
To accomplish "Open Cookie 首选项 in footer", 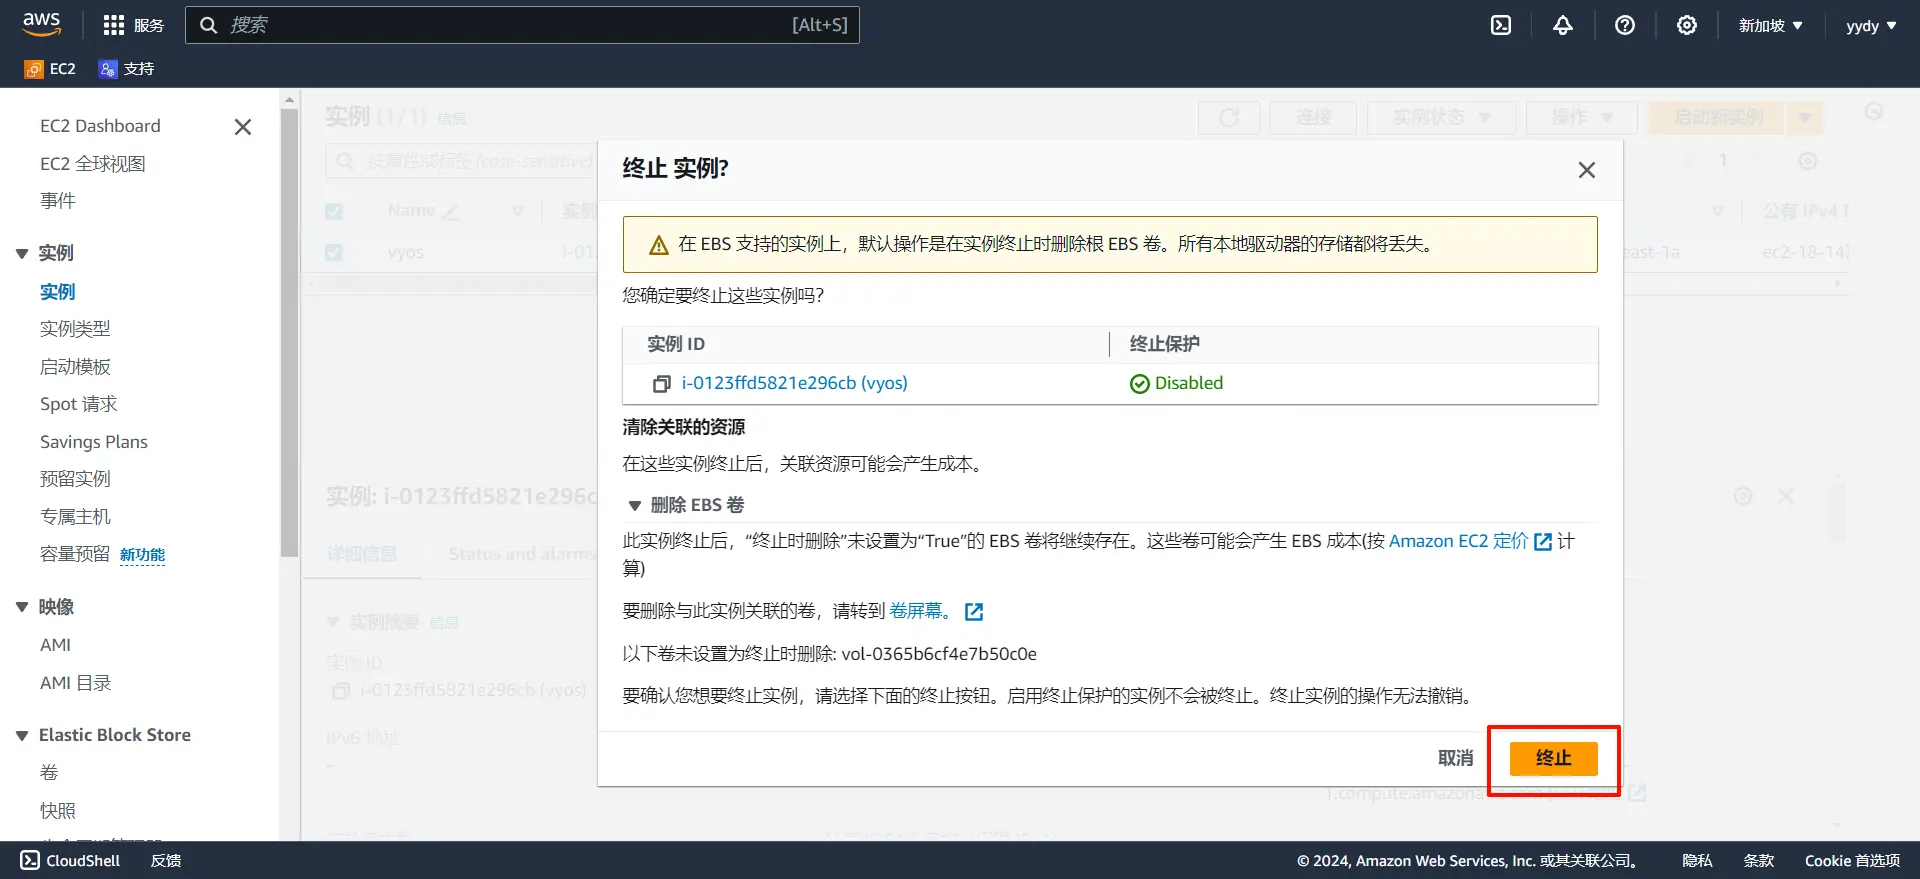I will tap(1852, 861).
